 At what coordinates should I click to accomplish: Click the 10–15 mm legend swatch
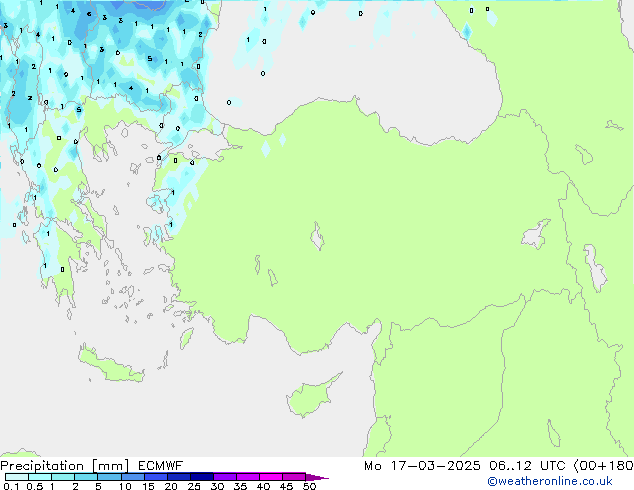[132, 477]
